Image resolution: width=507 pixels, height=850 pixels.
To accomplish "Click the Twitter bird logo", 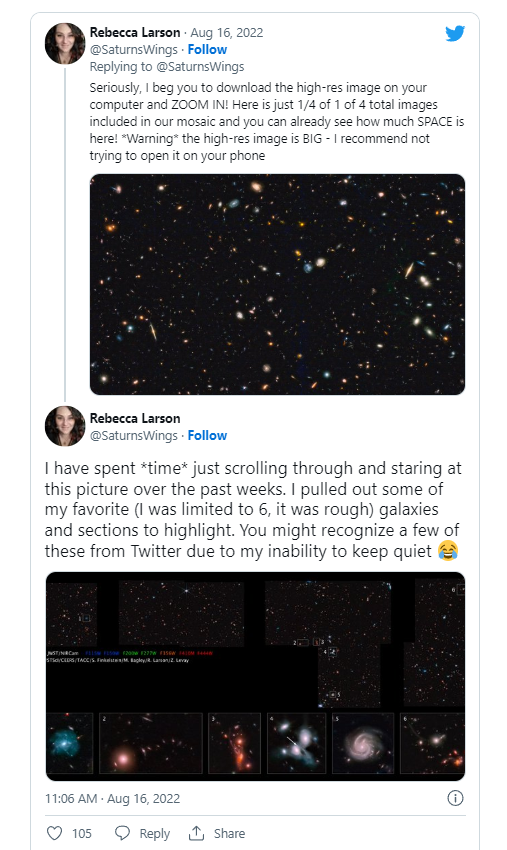I will (455, 34).
